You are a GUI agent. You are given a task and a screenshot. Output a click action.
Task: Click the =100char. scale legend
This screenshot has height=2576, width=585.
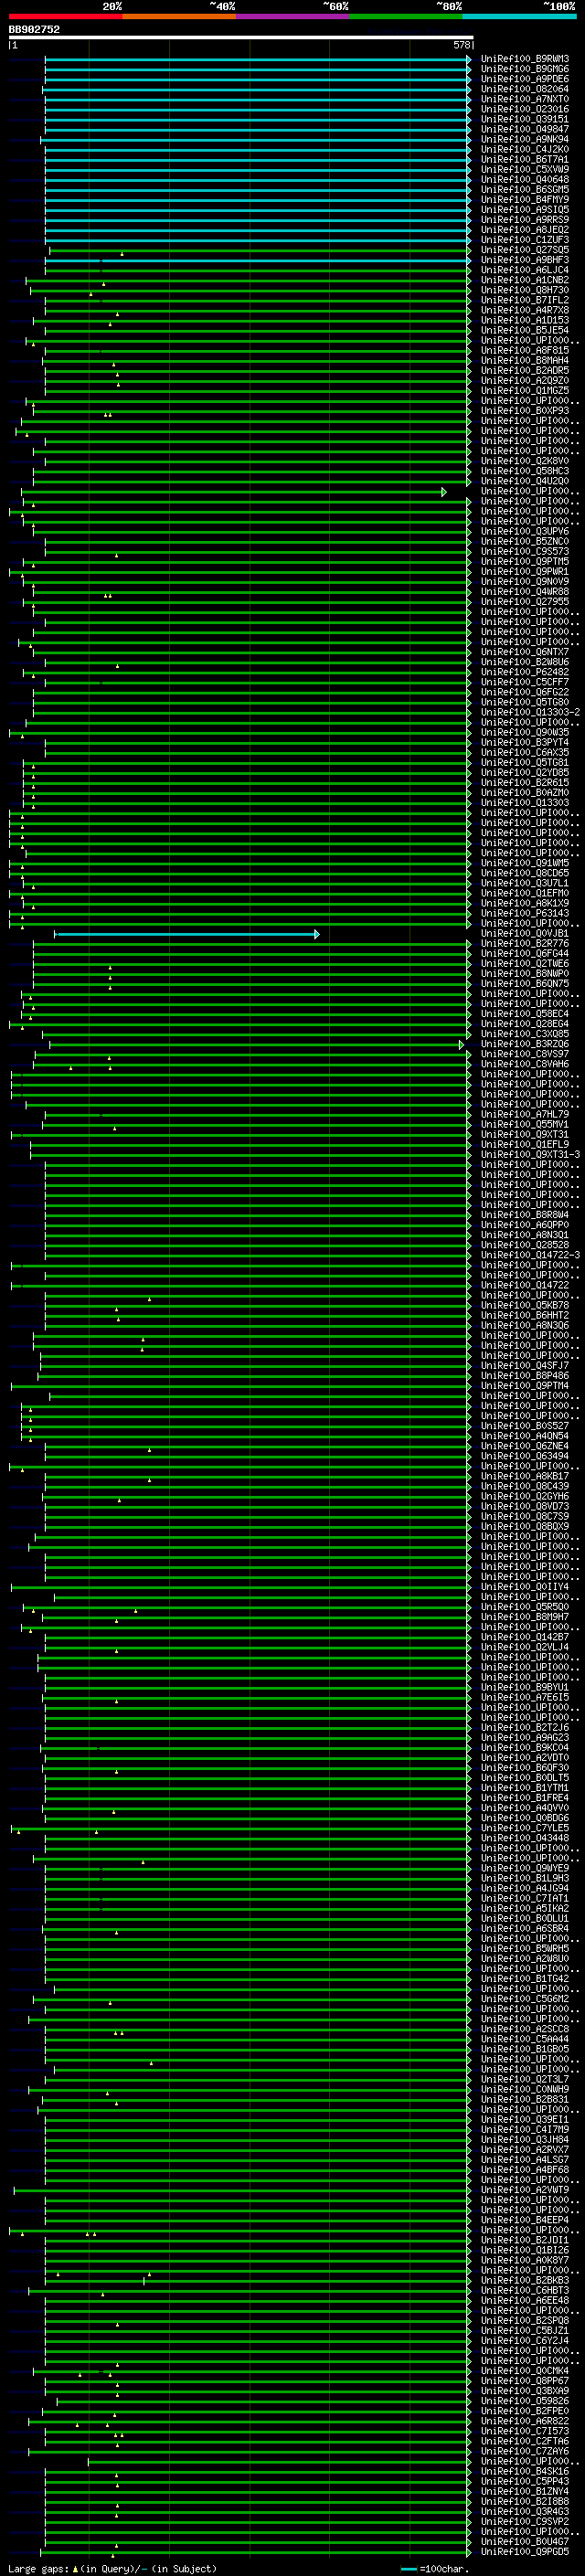pos(434,2569)
